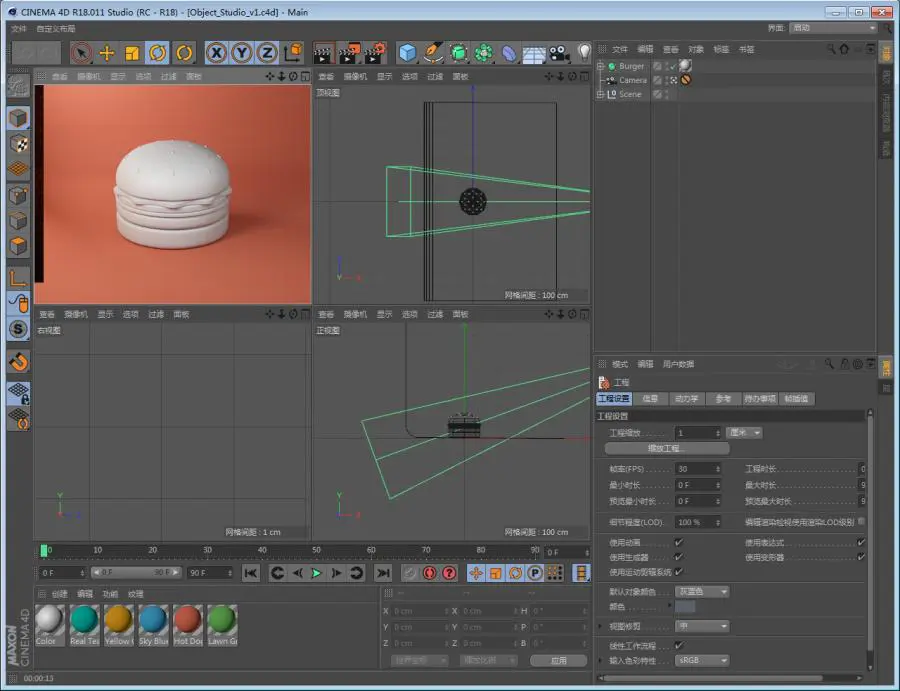The height and width of the screenshot is (691, 900).
Task: Select the Hot Dog red material swatch
Action: click(x=188, y=624)
